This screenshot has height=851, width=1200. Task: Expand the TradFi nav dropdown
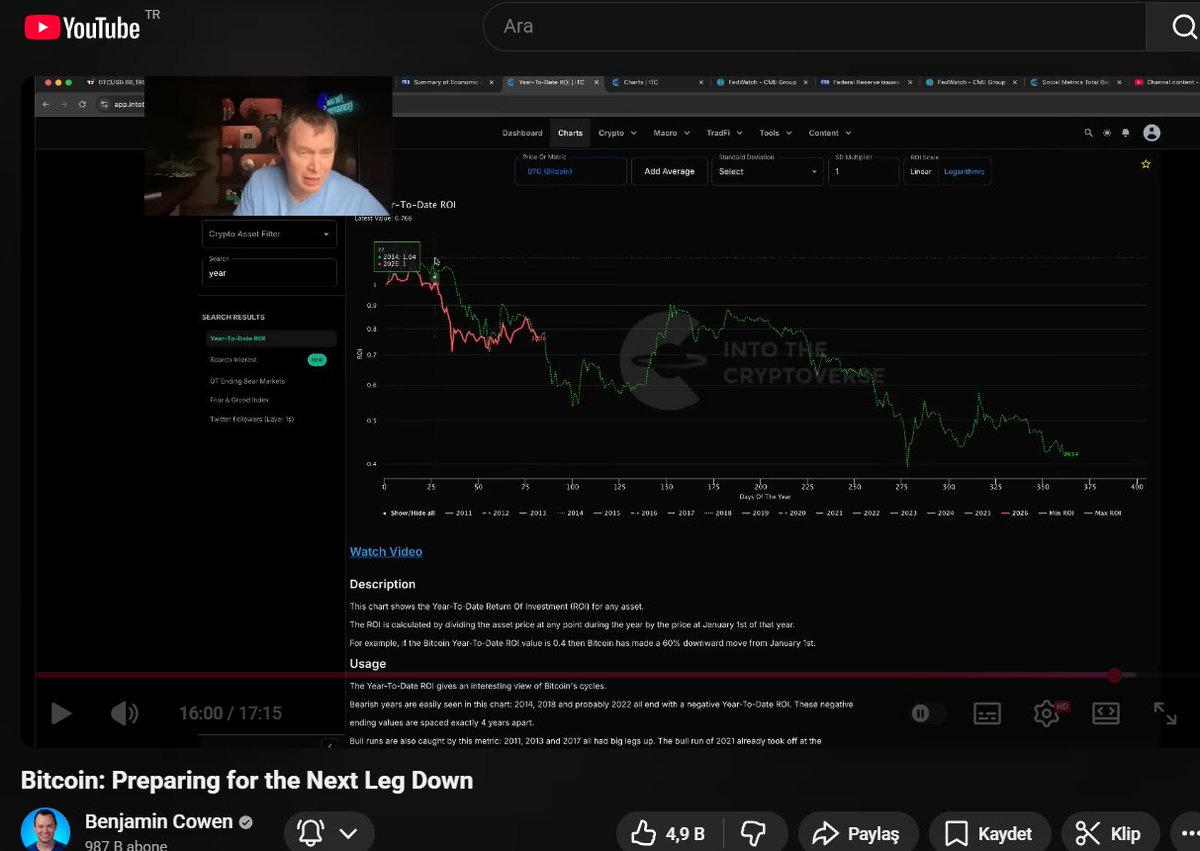click(x=723, y=133)
